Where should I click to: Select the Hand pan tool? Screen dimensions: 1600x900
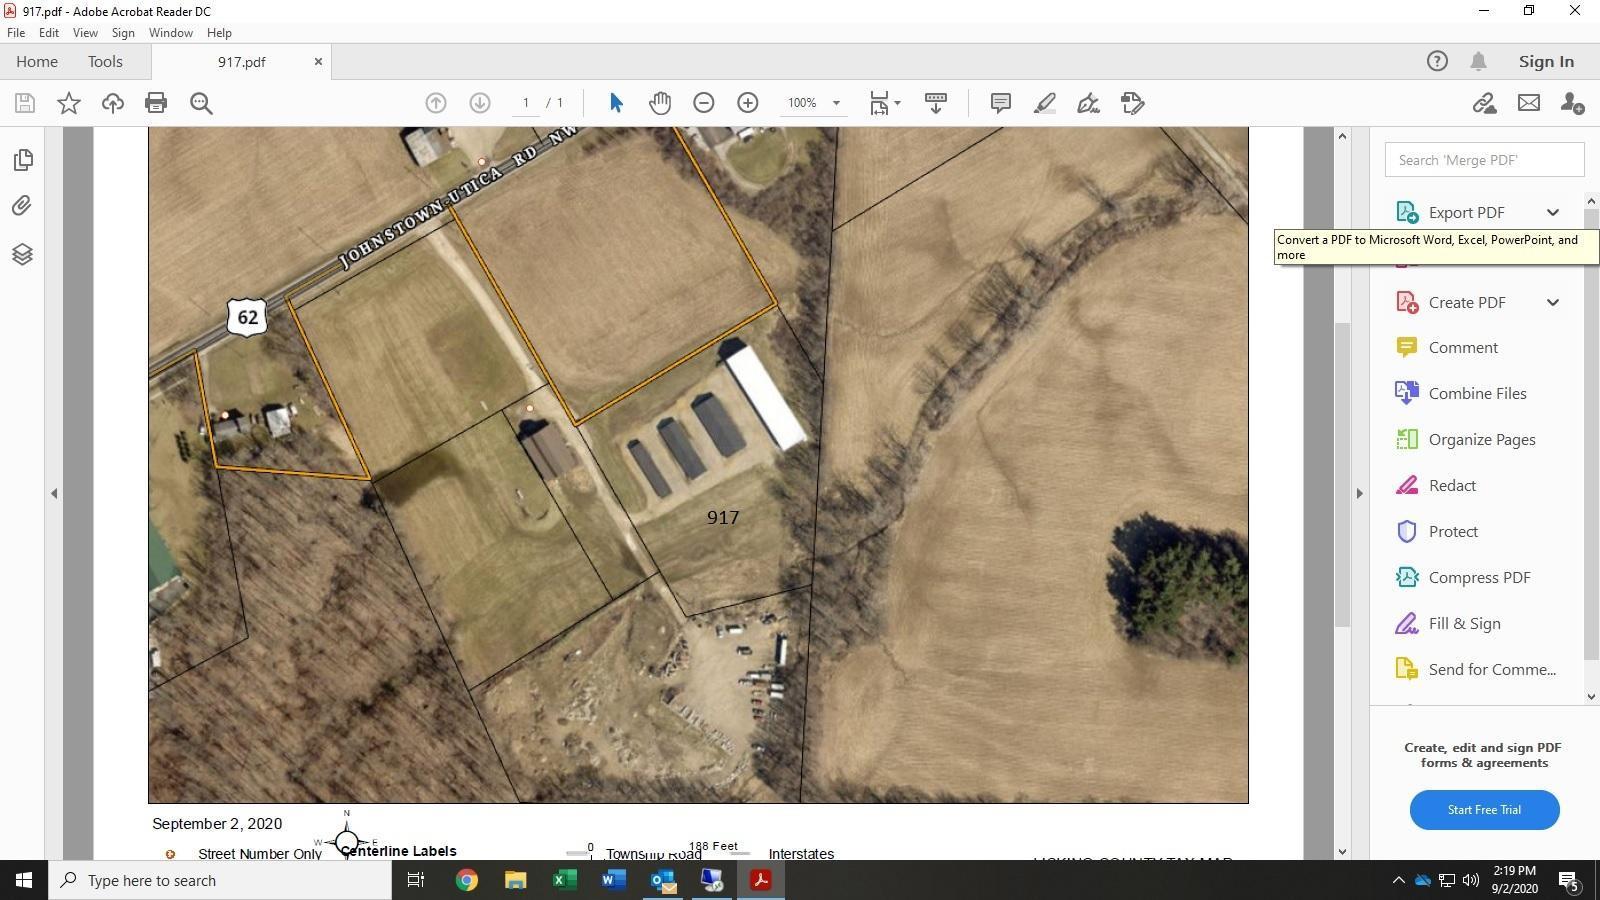(660, 103)
